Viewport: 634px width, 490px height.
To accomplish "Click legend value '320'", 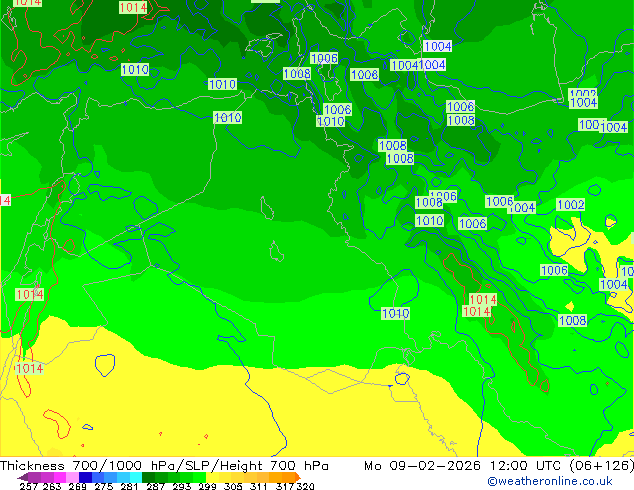I will pos(305,486).
